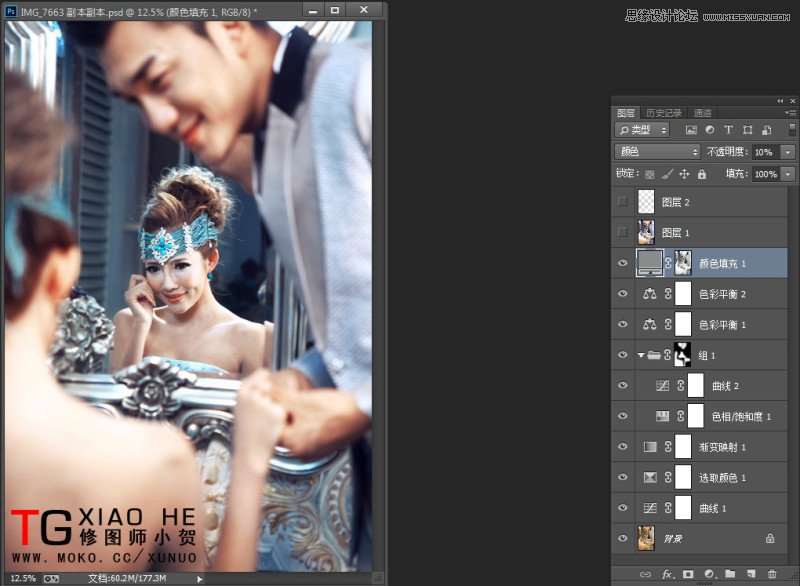Switch to the 历史记录 history tab
Screen dimensions: 800x586
tap(663, 112)
